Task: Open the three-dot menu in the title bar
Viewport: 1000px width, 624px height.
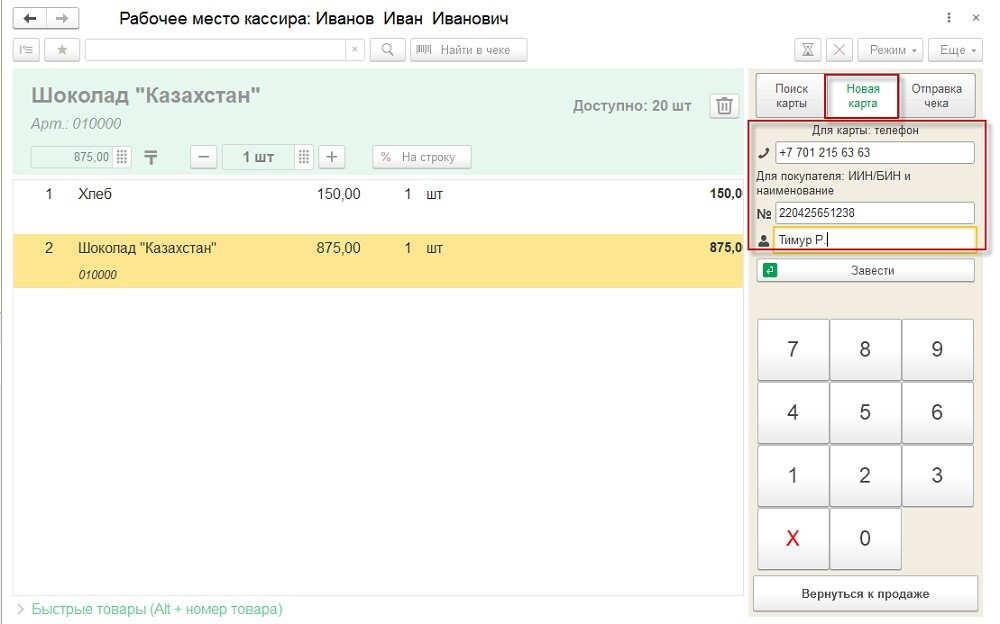Action: click(948, 19)
